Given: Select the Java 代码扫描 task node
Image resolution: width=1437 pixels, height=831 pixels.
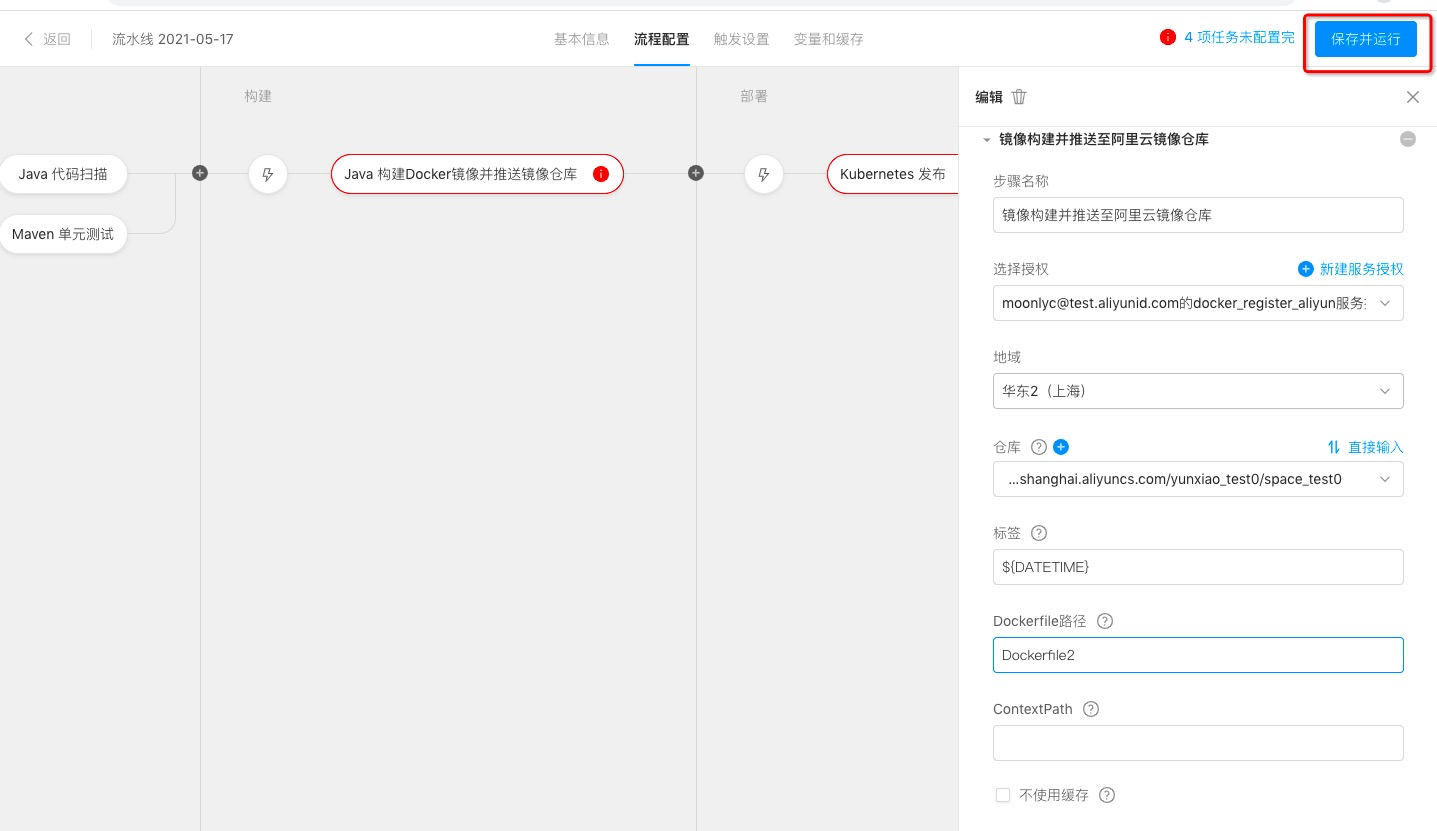Looking at the screenshot, I should pyautogui.click(x=63, y=174).
